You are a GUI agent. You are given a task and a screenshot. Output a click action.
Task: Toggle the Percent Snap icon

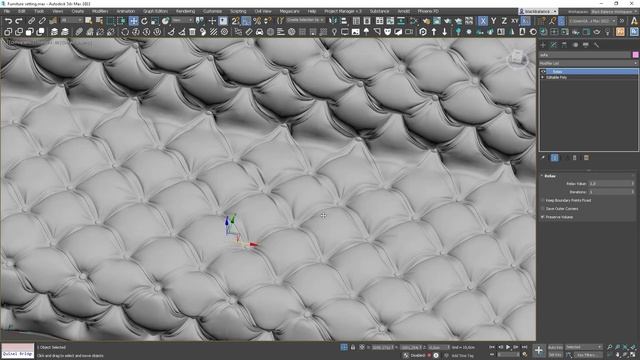pos(257,21)
